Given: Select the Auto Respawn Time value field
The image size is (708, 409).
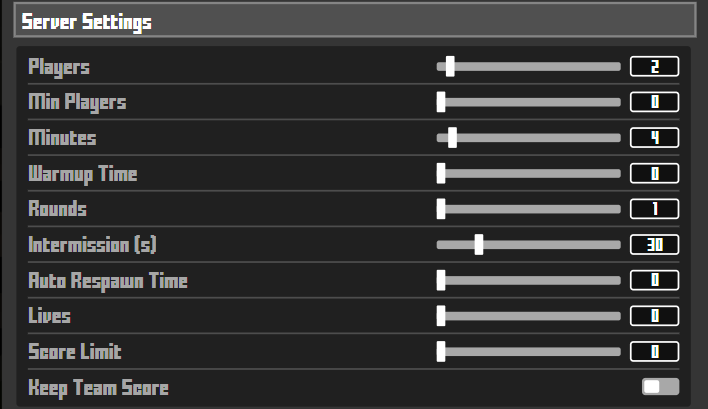Looking at the screenshot, I should click(x=654, y=281).
